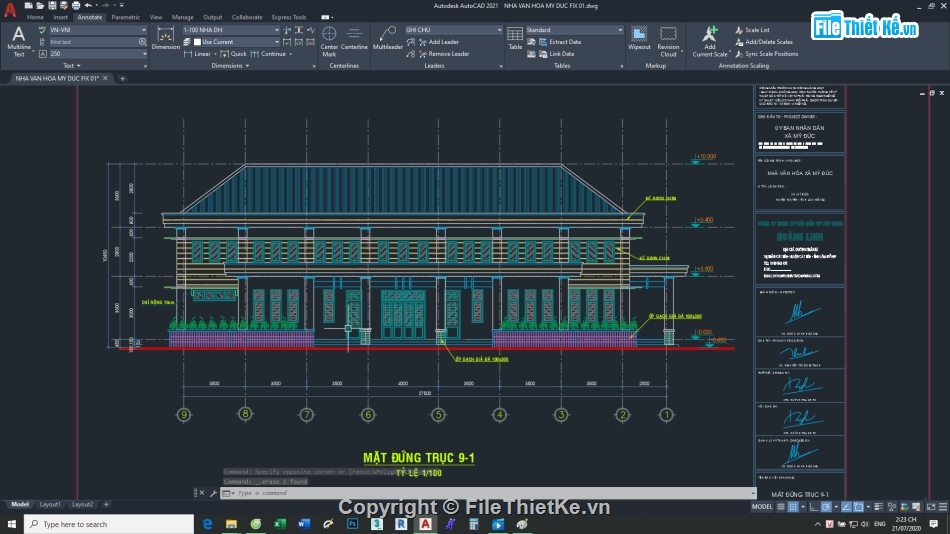Click Link Data

coord(556,54)
